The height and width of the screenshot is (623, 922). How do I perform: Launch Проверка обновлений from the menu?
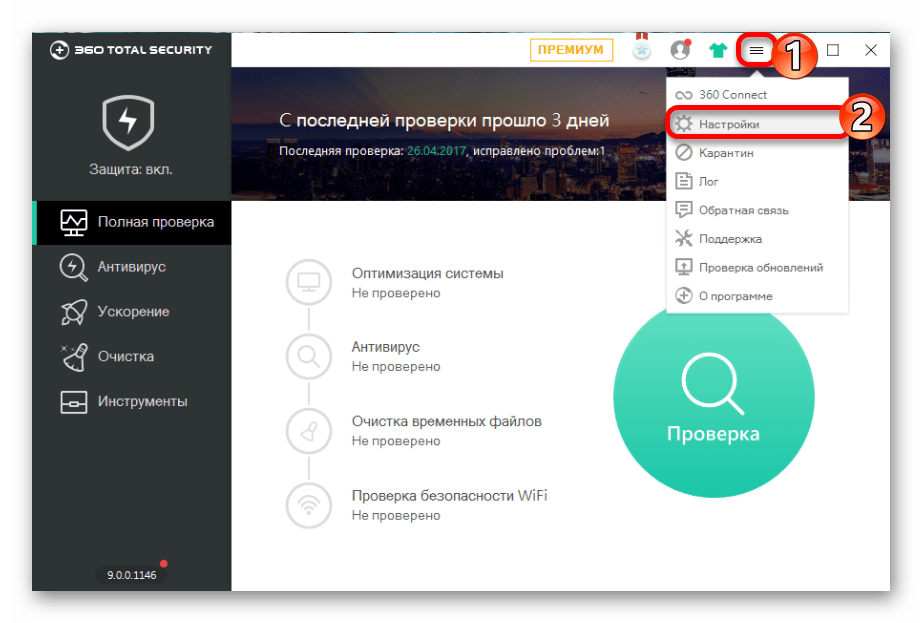click(x=763, y=267)
